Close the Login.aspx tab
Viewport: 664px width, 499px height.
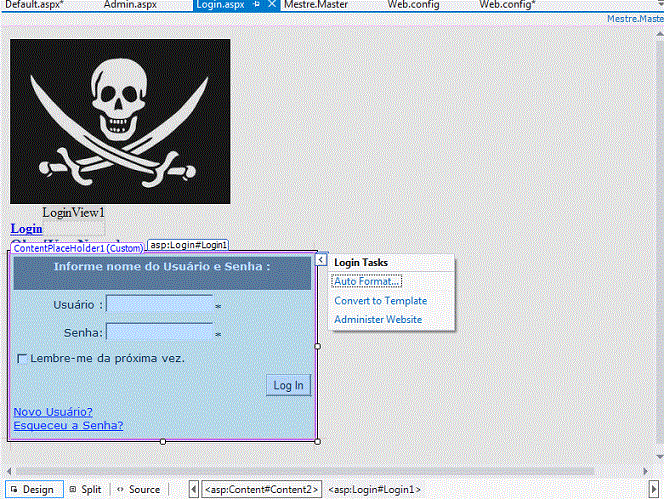tap(272, 4)
